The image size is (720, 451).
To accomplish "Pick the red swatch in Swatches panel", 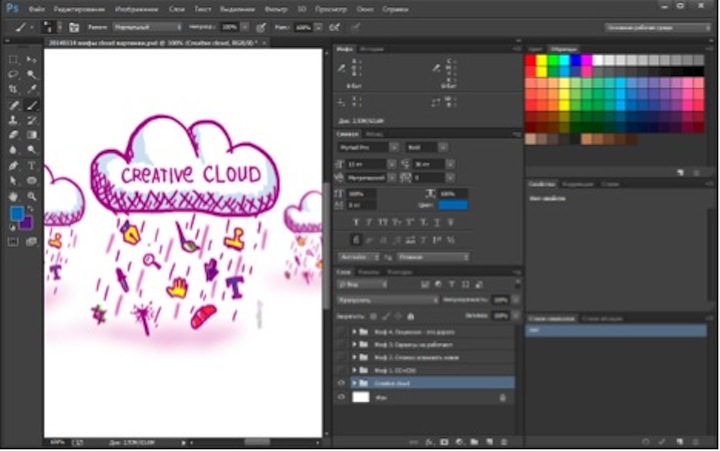I will [530, 61].
